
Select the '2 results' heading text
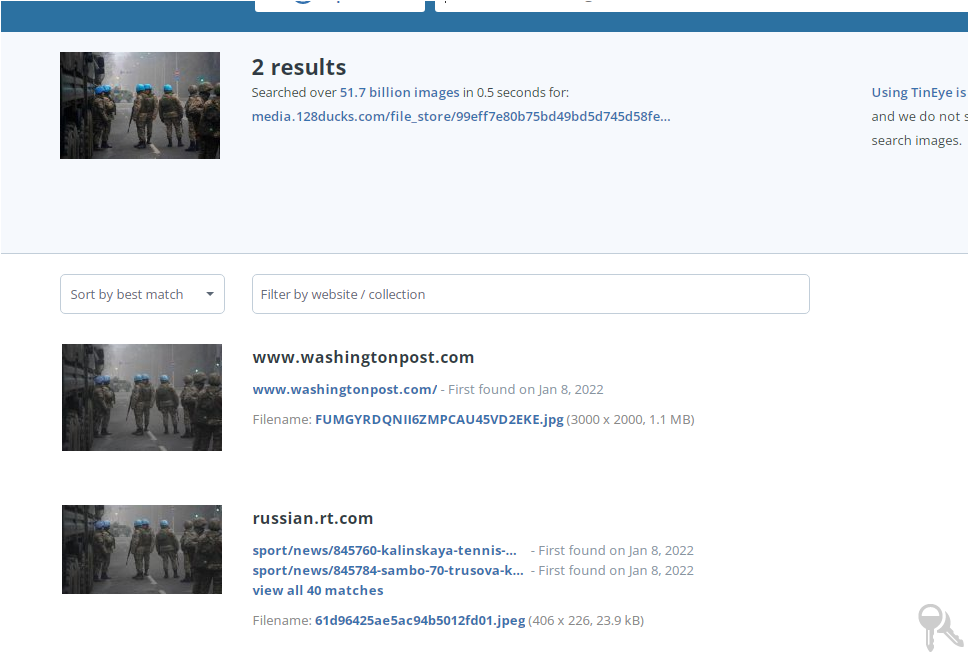(x=298, y=67)
